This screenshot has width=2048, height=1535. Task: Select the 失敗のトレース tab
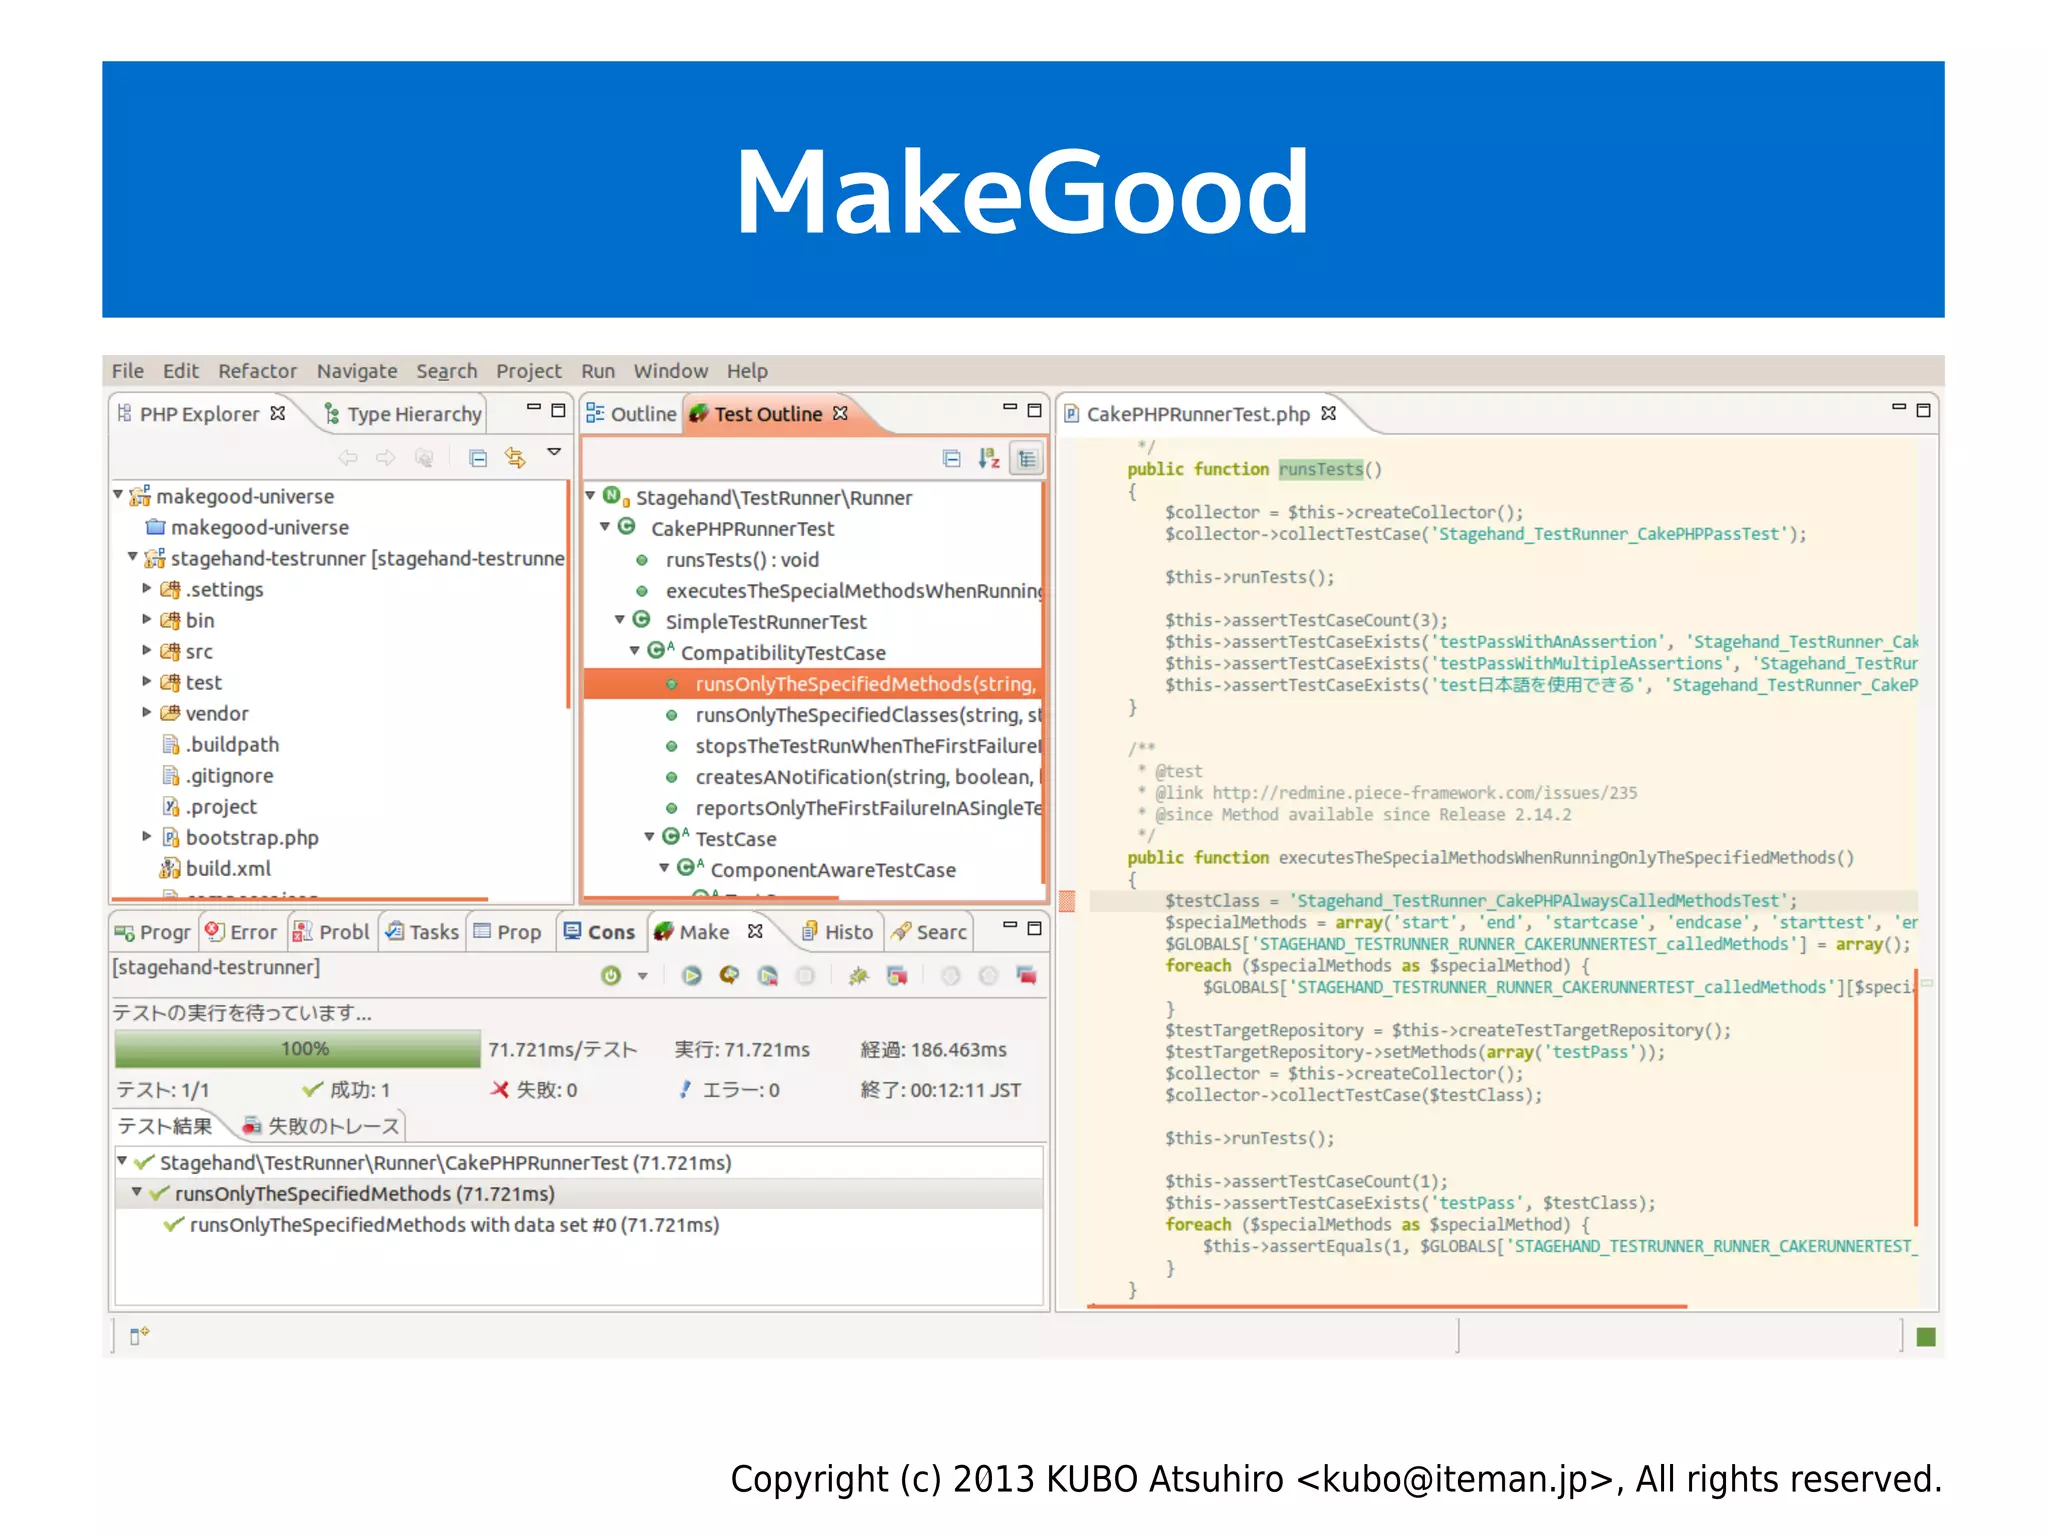click(x=322, y=1126)
